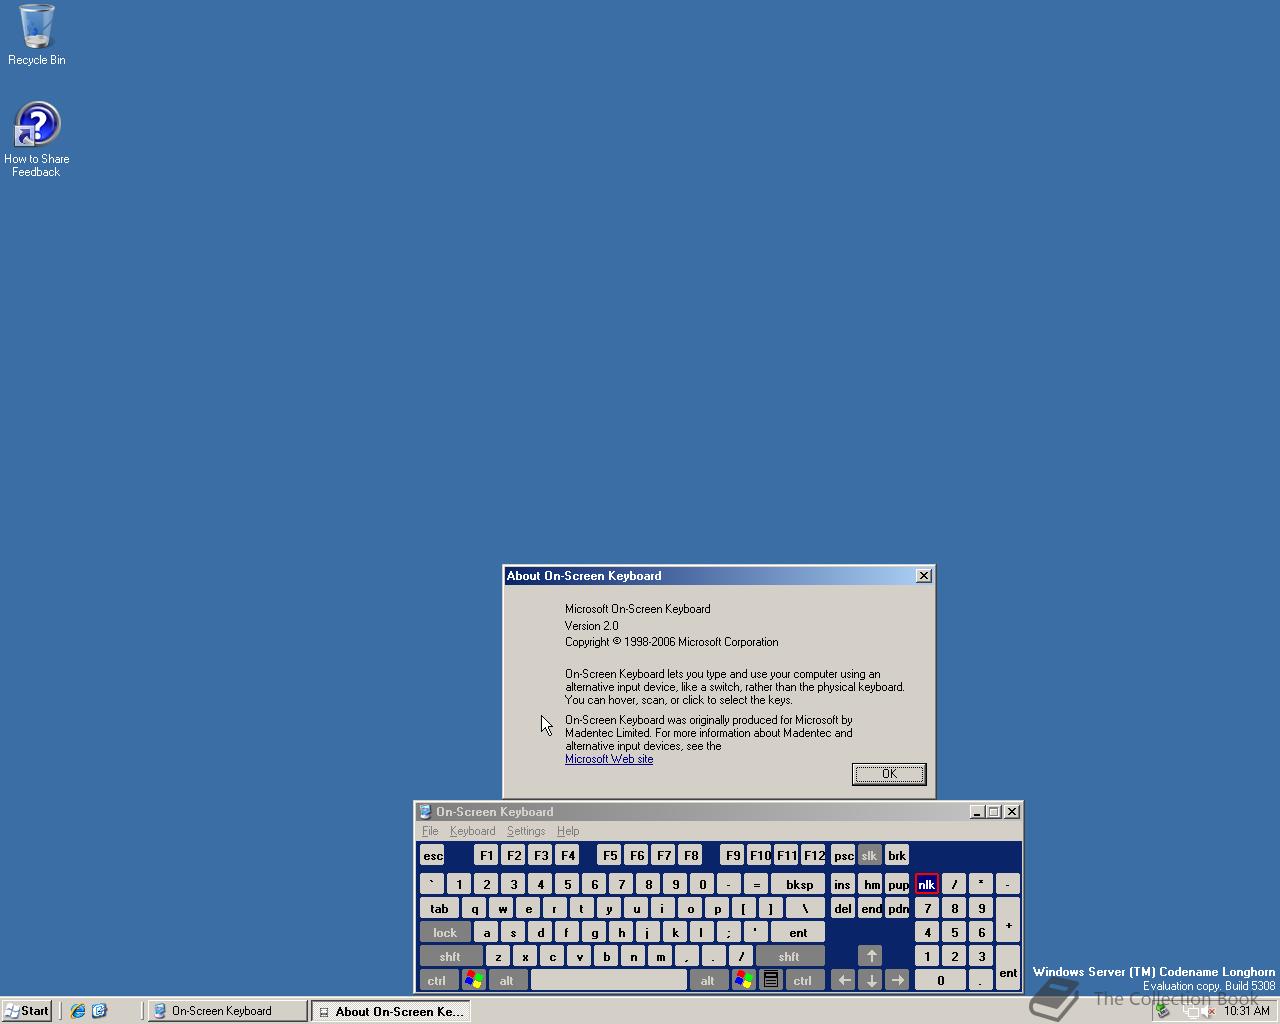Click the bksp key
This screenshot has height=1024, width=1280.
coord(798,884)
